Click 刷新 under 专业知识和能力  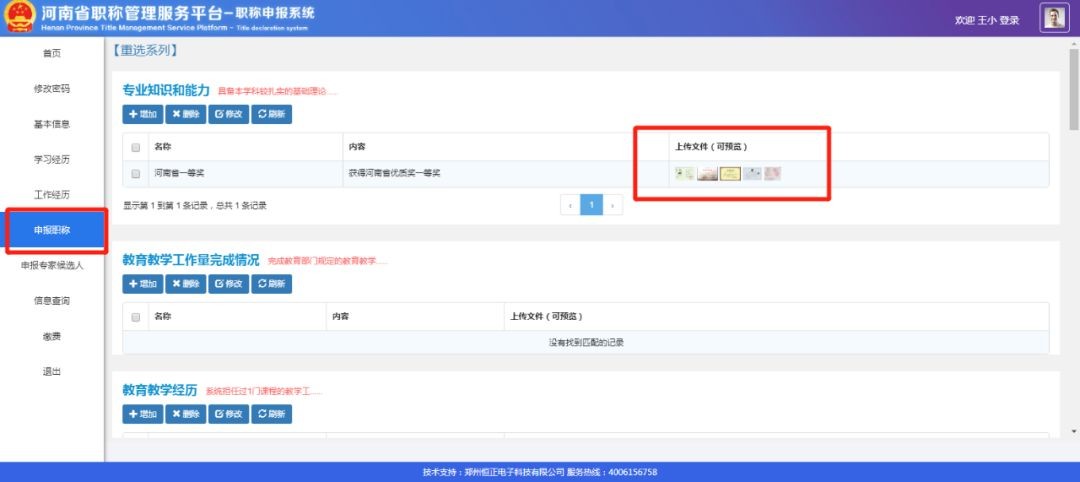coord(271,114)
